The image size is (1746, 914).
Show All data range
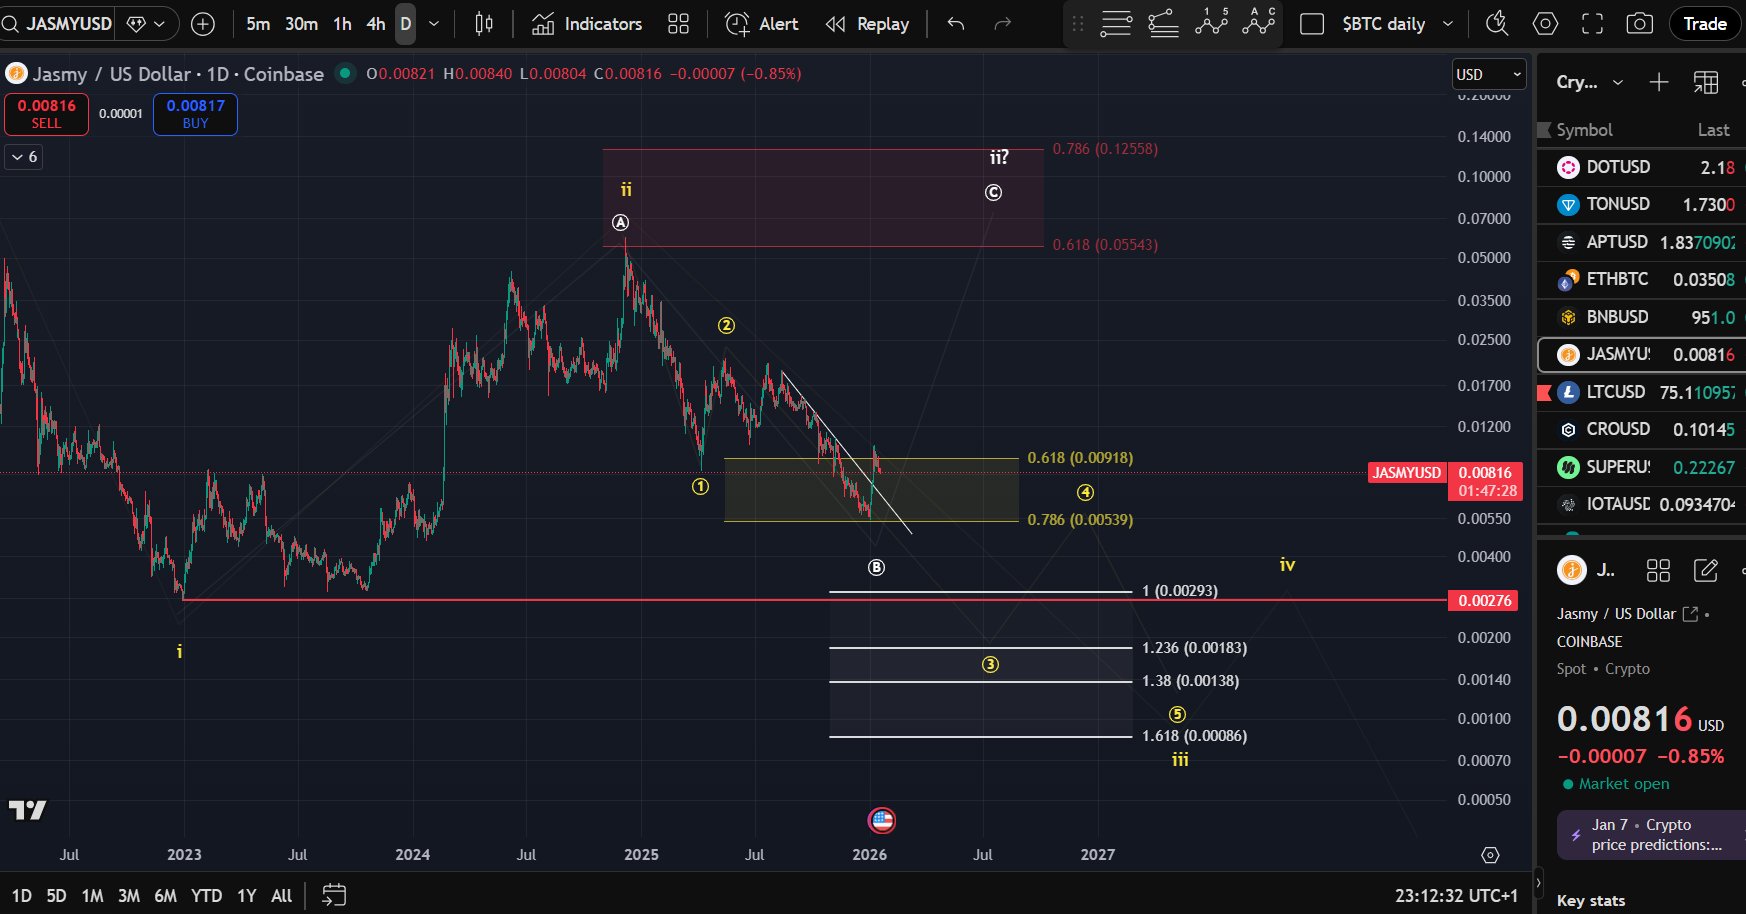(282, 896)
